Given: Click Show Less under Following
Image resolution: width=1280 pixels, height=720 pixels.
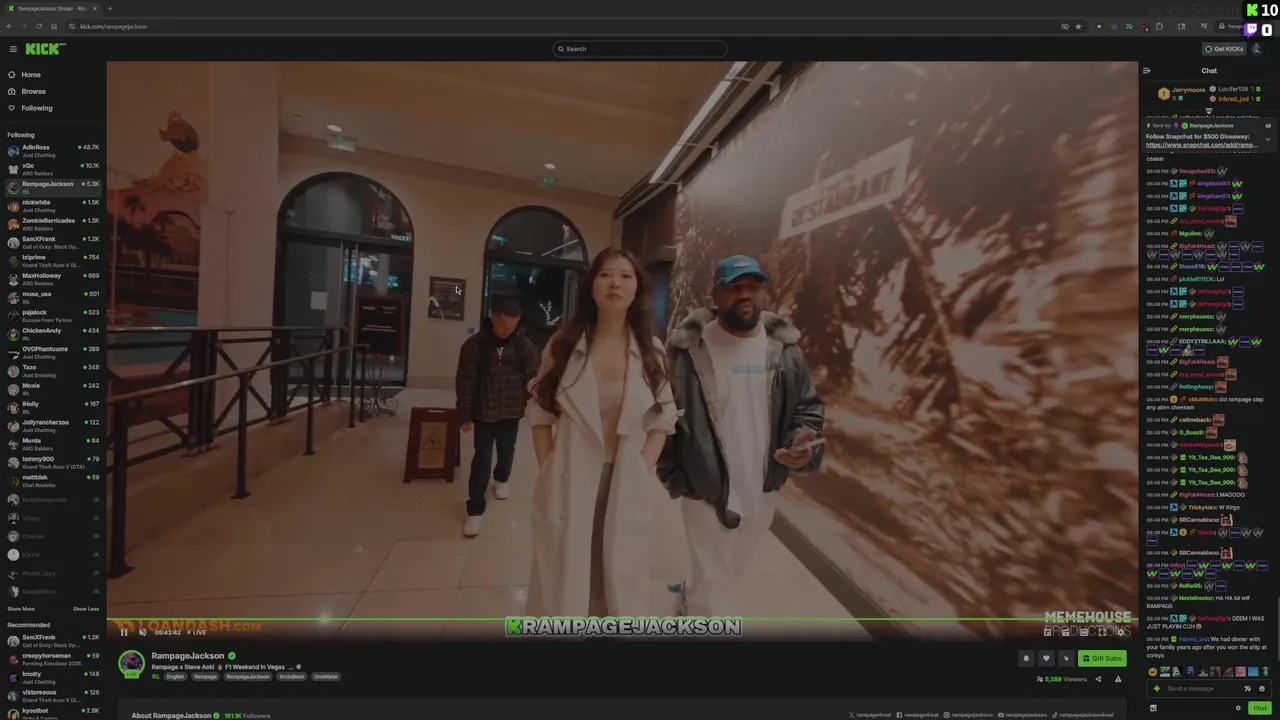Looking at the screenshot, I should point(86,609).
